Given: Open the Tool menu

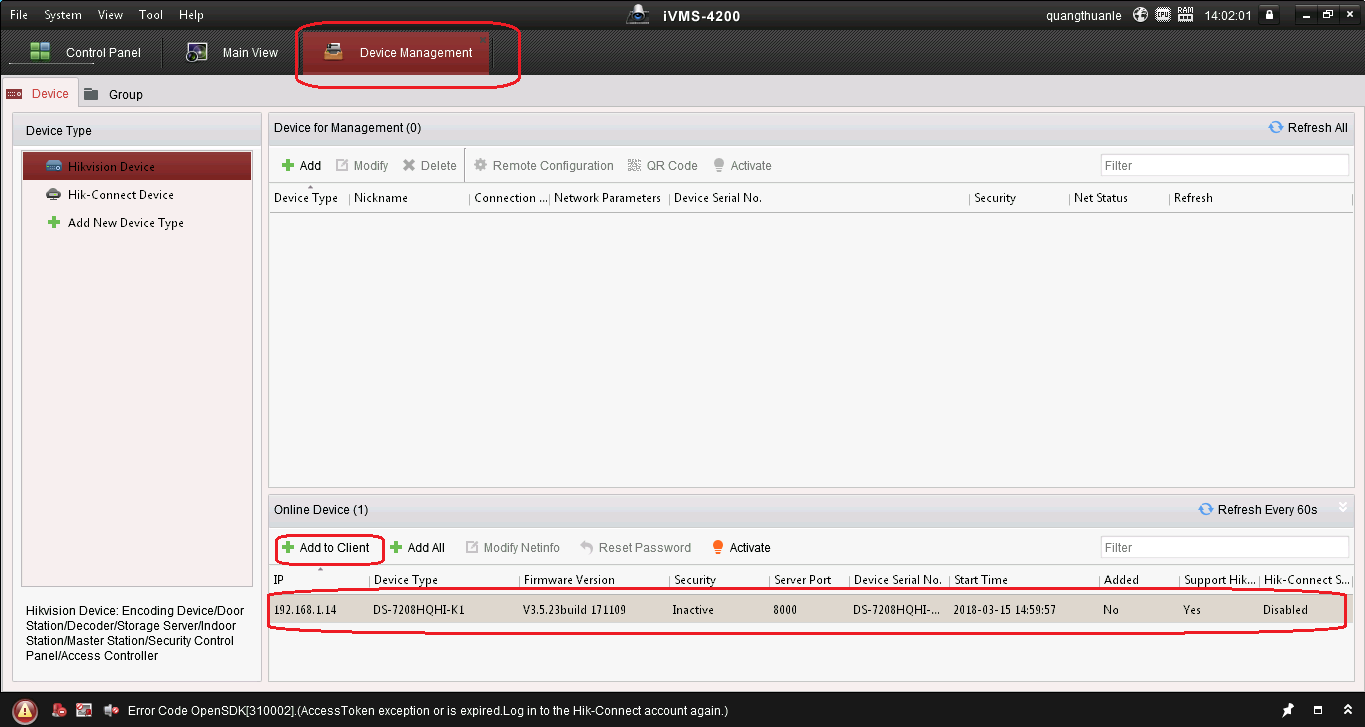Looking at the screenshot, I should coord(151,15).
